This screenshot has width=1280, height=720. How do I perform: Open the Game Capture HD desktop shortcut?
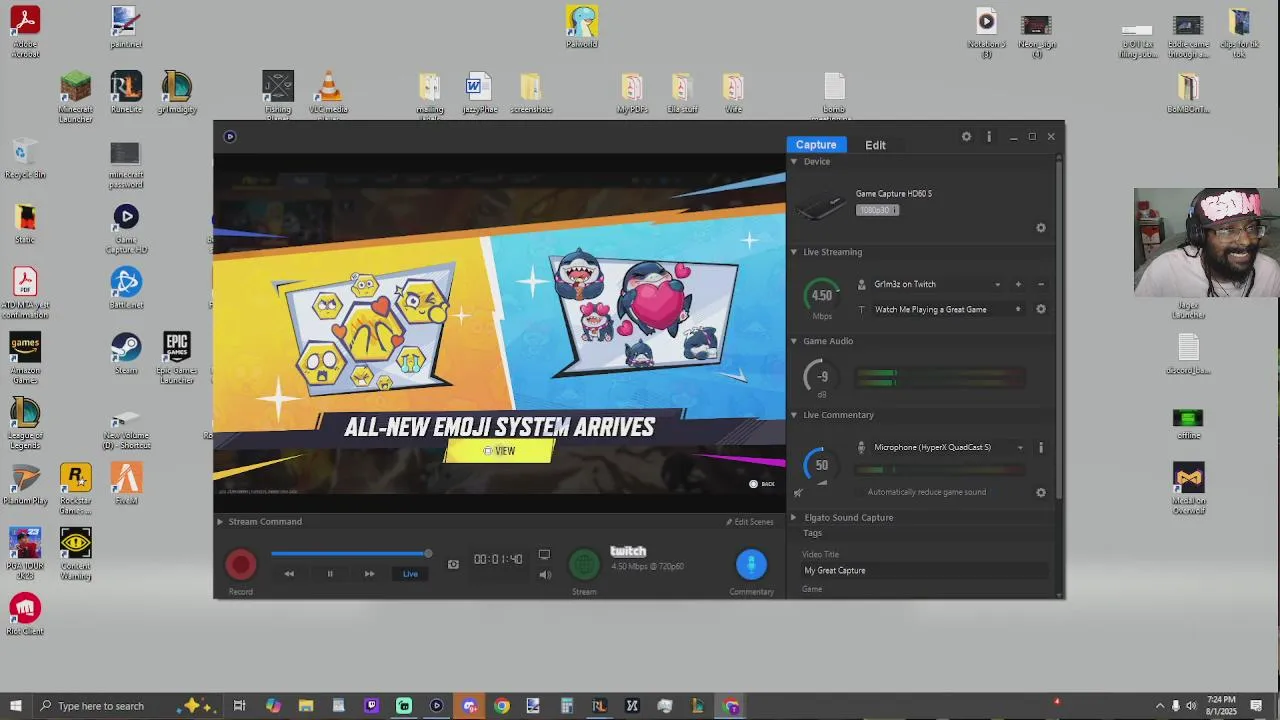click(126, 230)
